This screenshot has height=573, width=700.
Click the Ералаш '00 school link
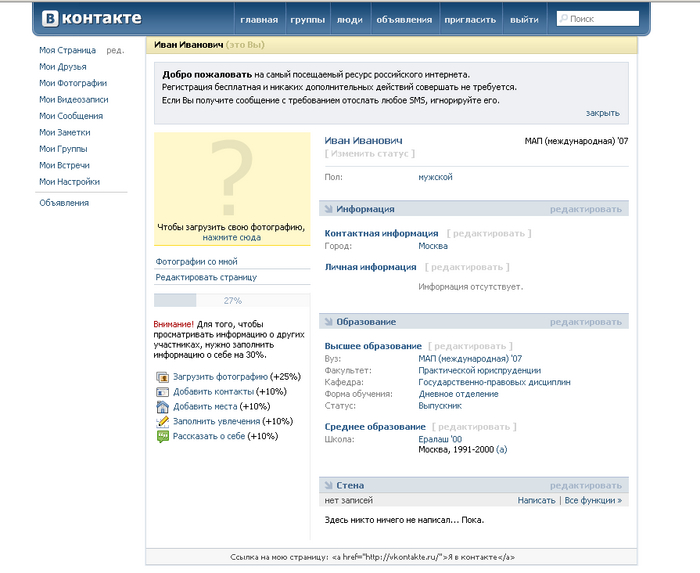(x=440, y=440)
